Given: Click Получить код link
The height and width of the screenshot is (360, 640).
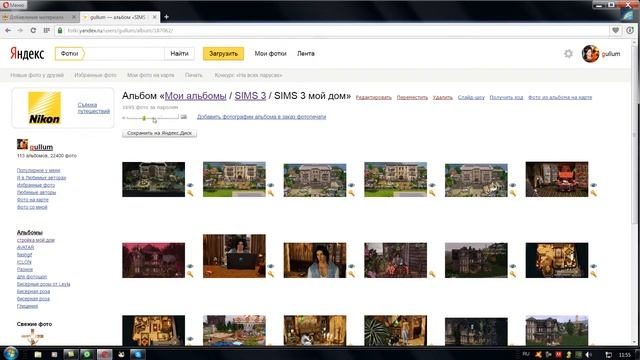Looking at the screenshot, I should point(506,98).
